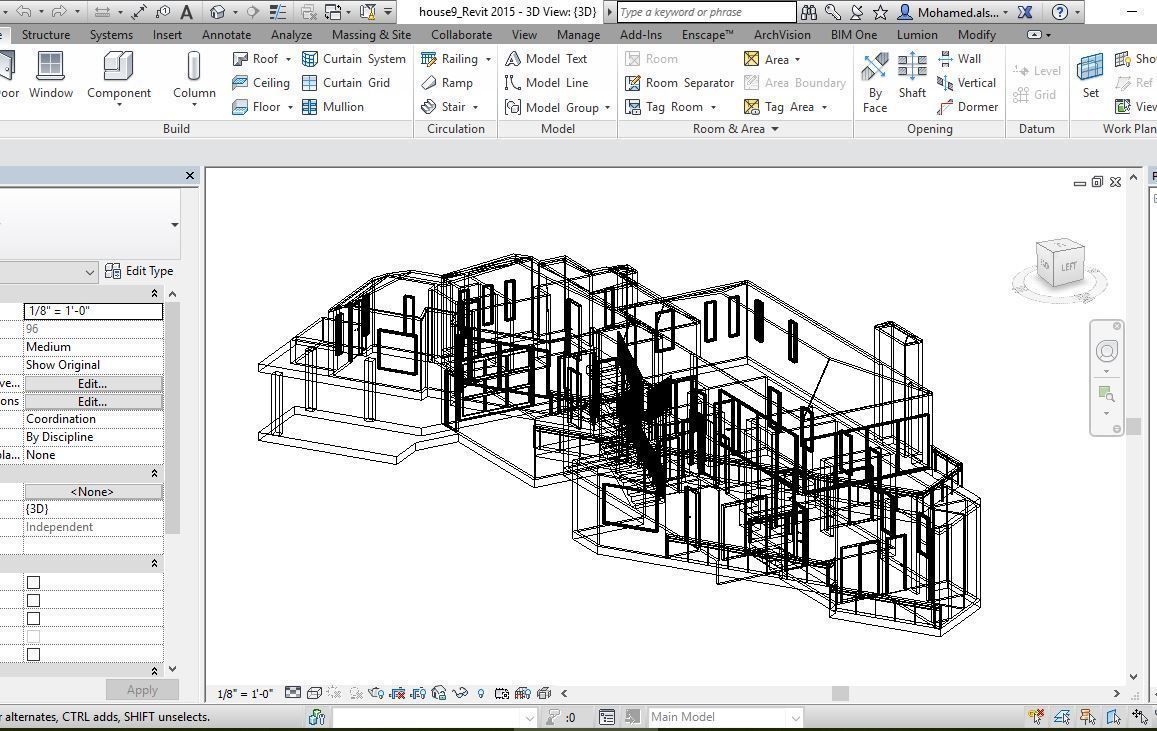This screenshot has height=731, width=1157.
Task: Open the Stair dropdown arrow
Action: 475,108
